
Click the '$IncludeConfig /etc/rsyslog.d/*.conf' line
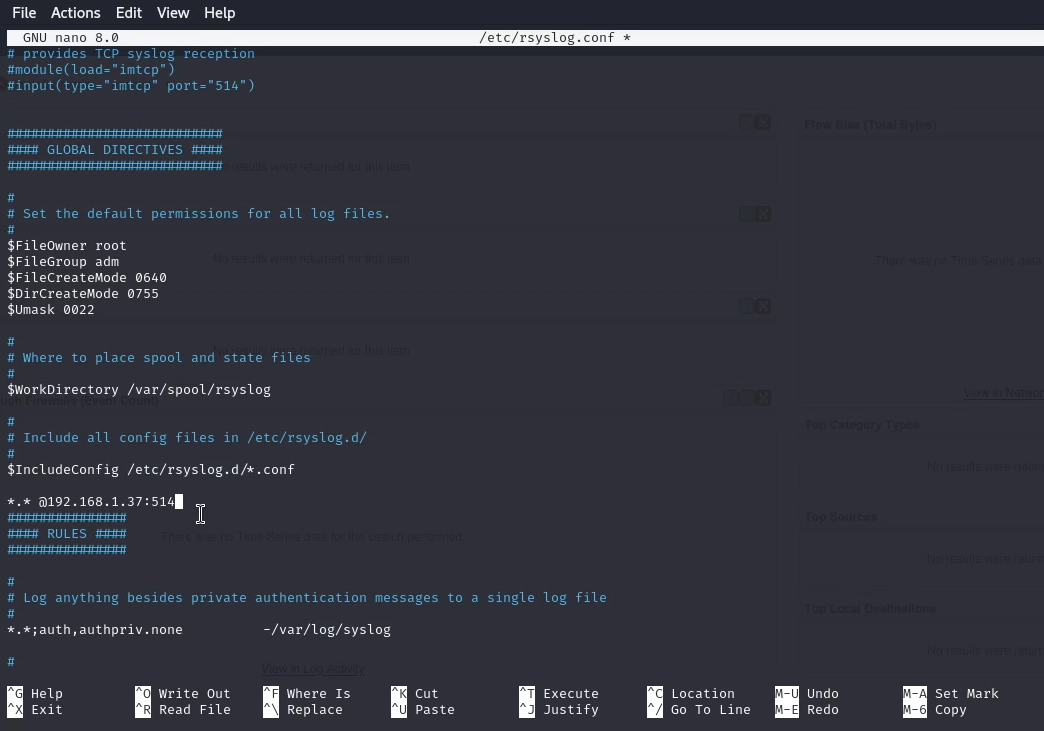[x=150, y=469]
